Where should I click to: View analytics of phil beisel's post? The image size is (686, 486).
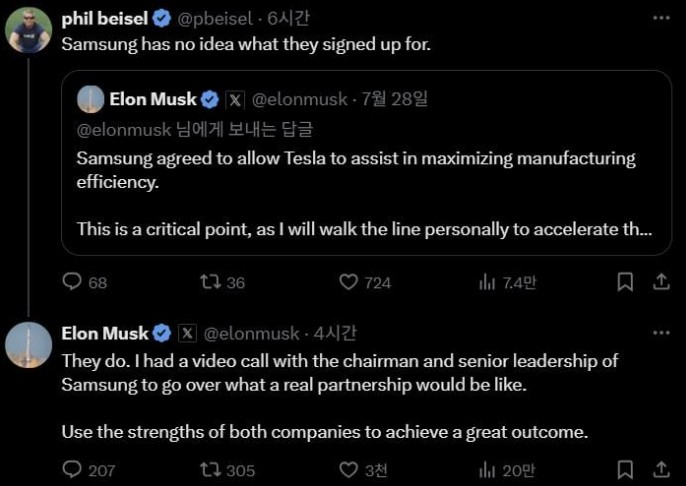pyautogui.click(x=488, y=283)
